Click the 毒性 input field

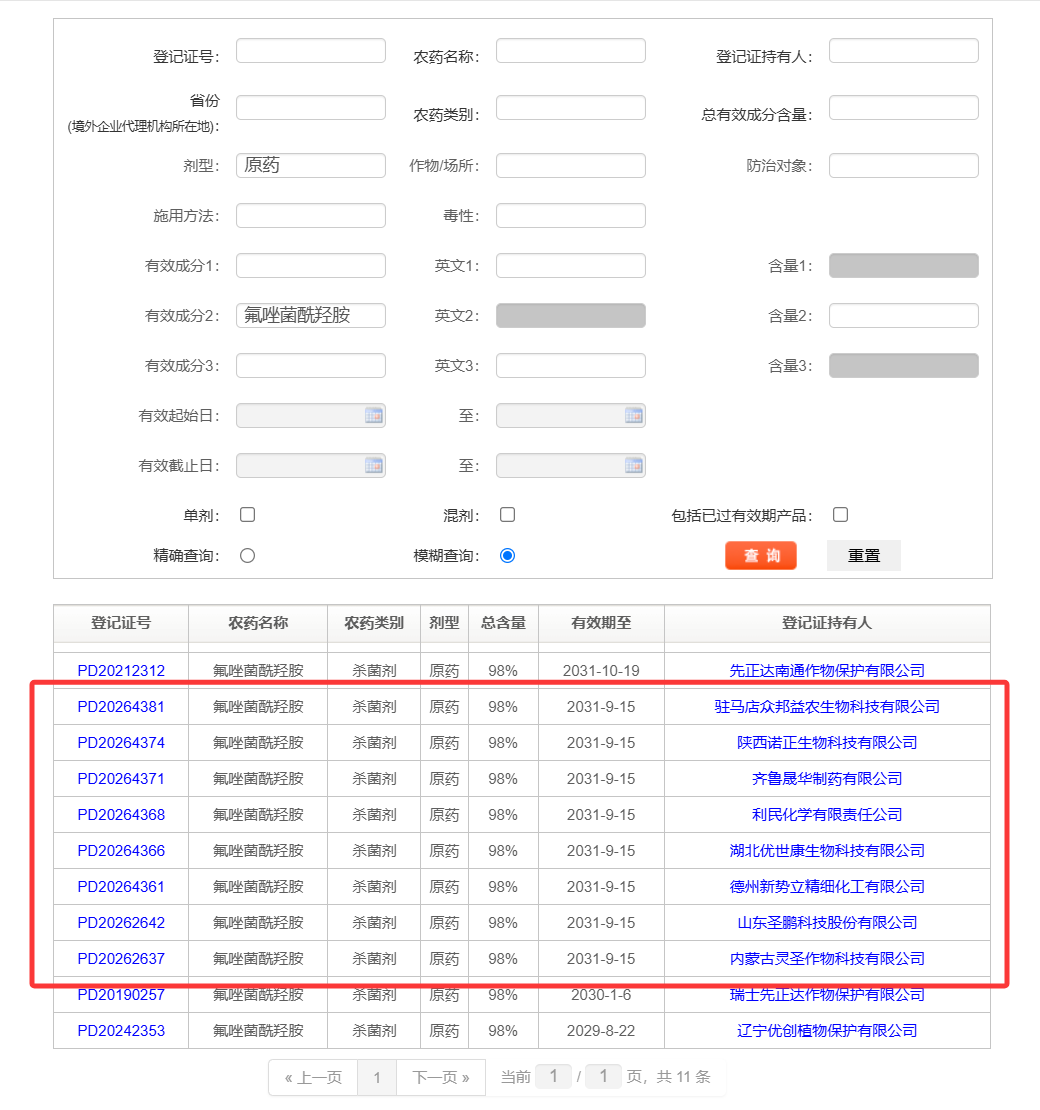pos(571,216)
